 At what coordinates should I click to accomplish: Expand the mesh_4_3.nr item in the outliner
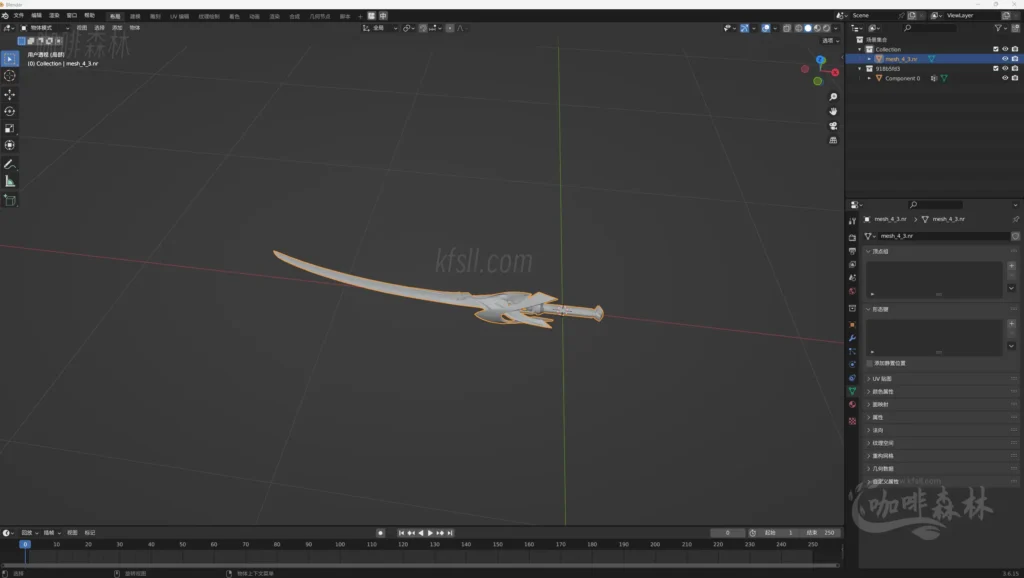tap(869, 58)
